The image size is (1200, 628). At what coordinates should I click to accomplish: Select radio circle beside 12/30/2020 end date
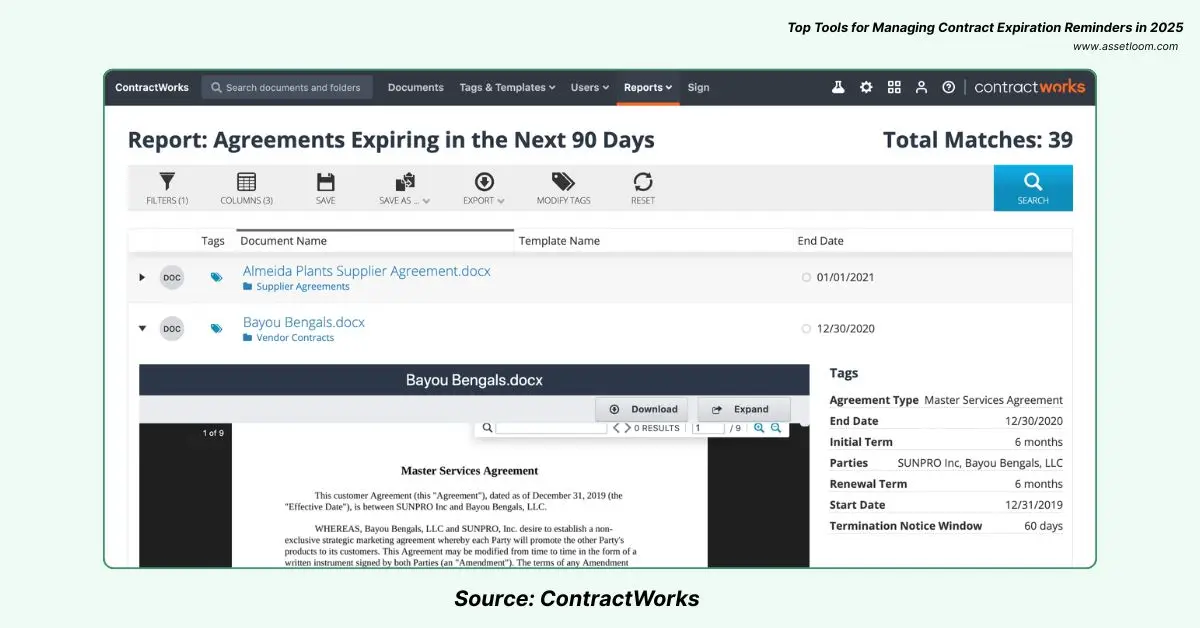(x=806, y=328)
